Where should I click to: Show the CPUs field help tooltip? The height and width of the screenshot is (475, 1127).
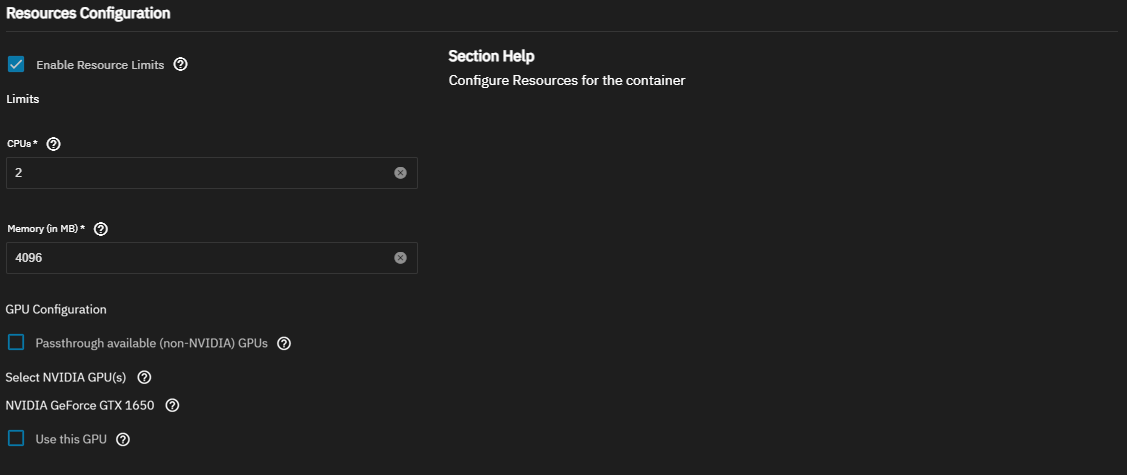click(54, 144)
